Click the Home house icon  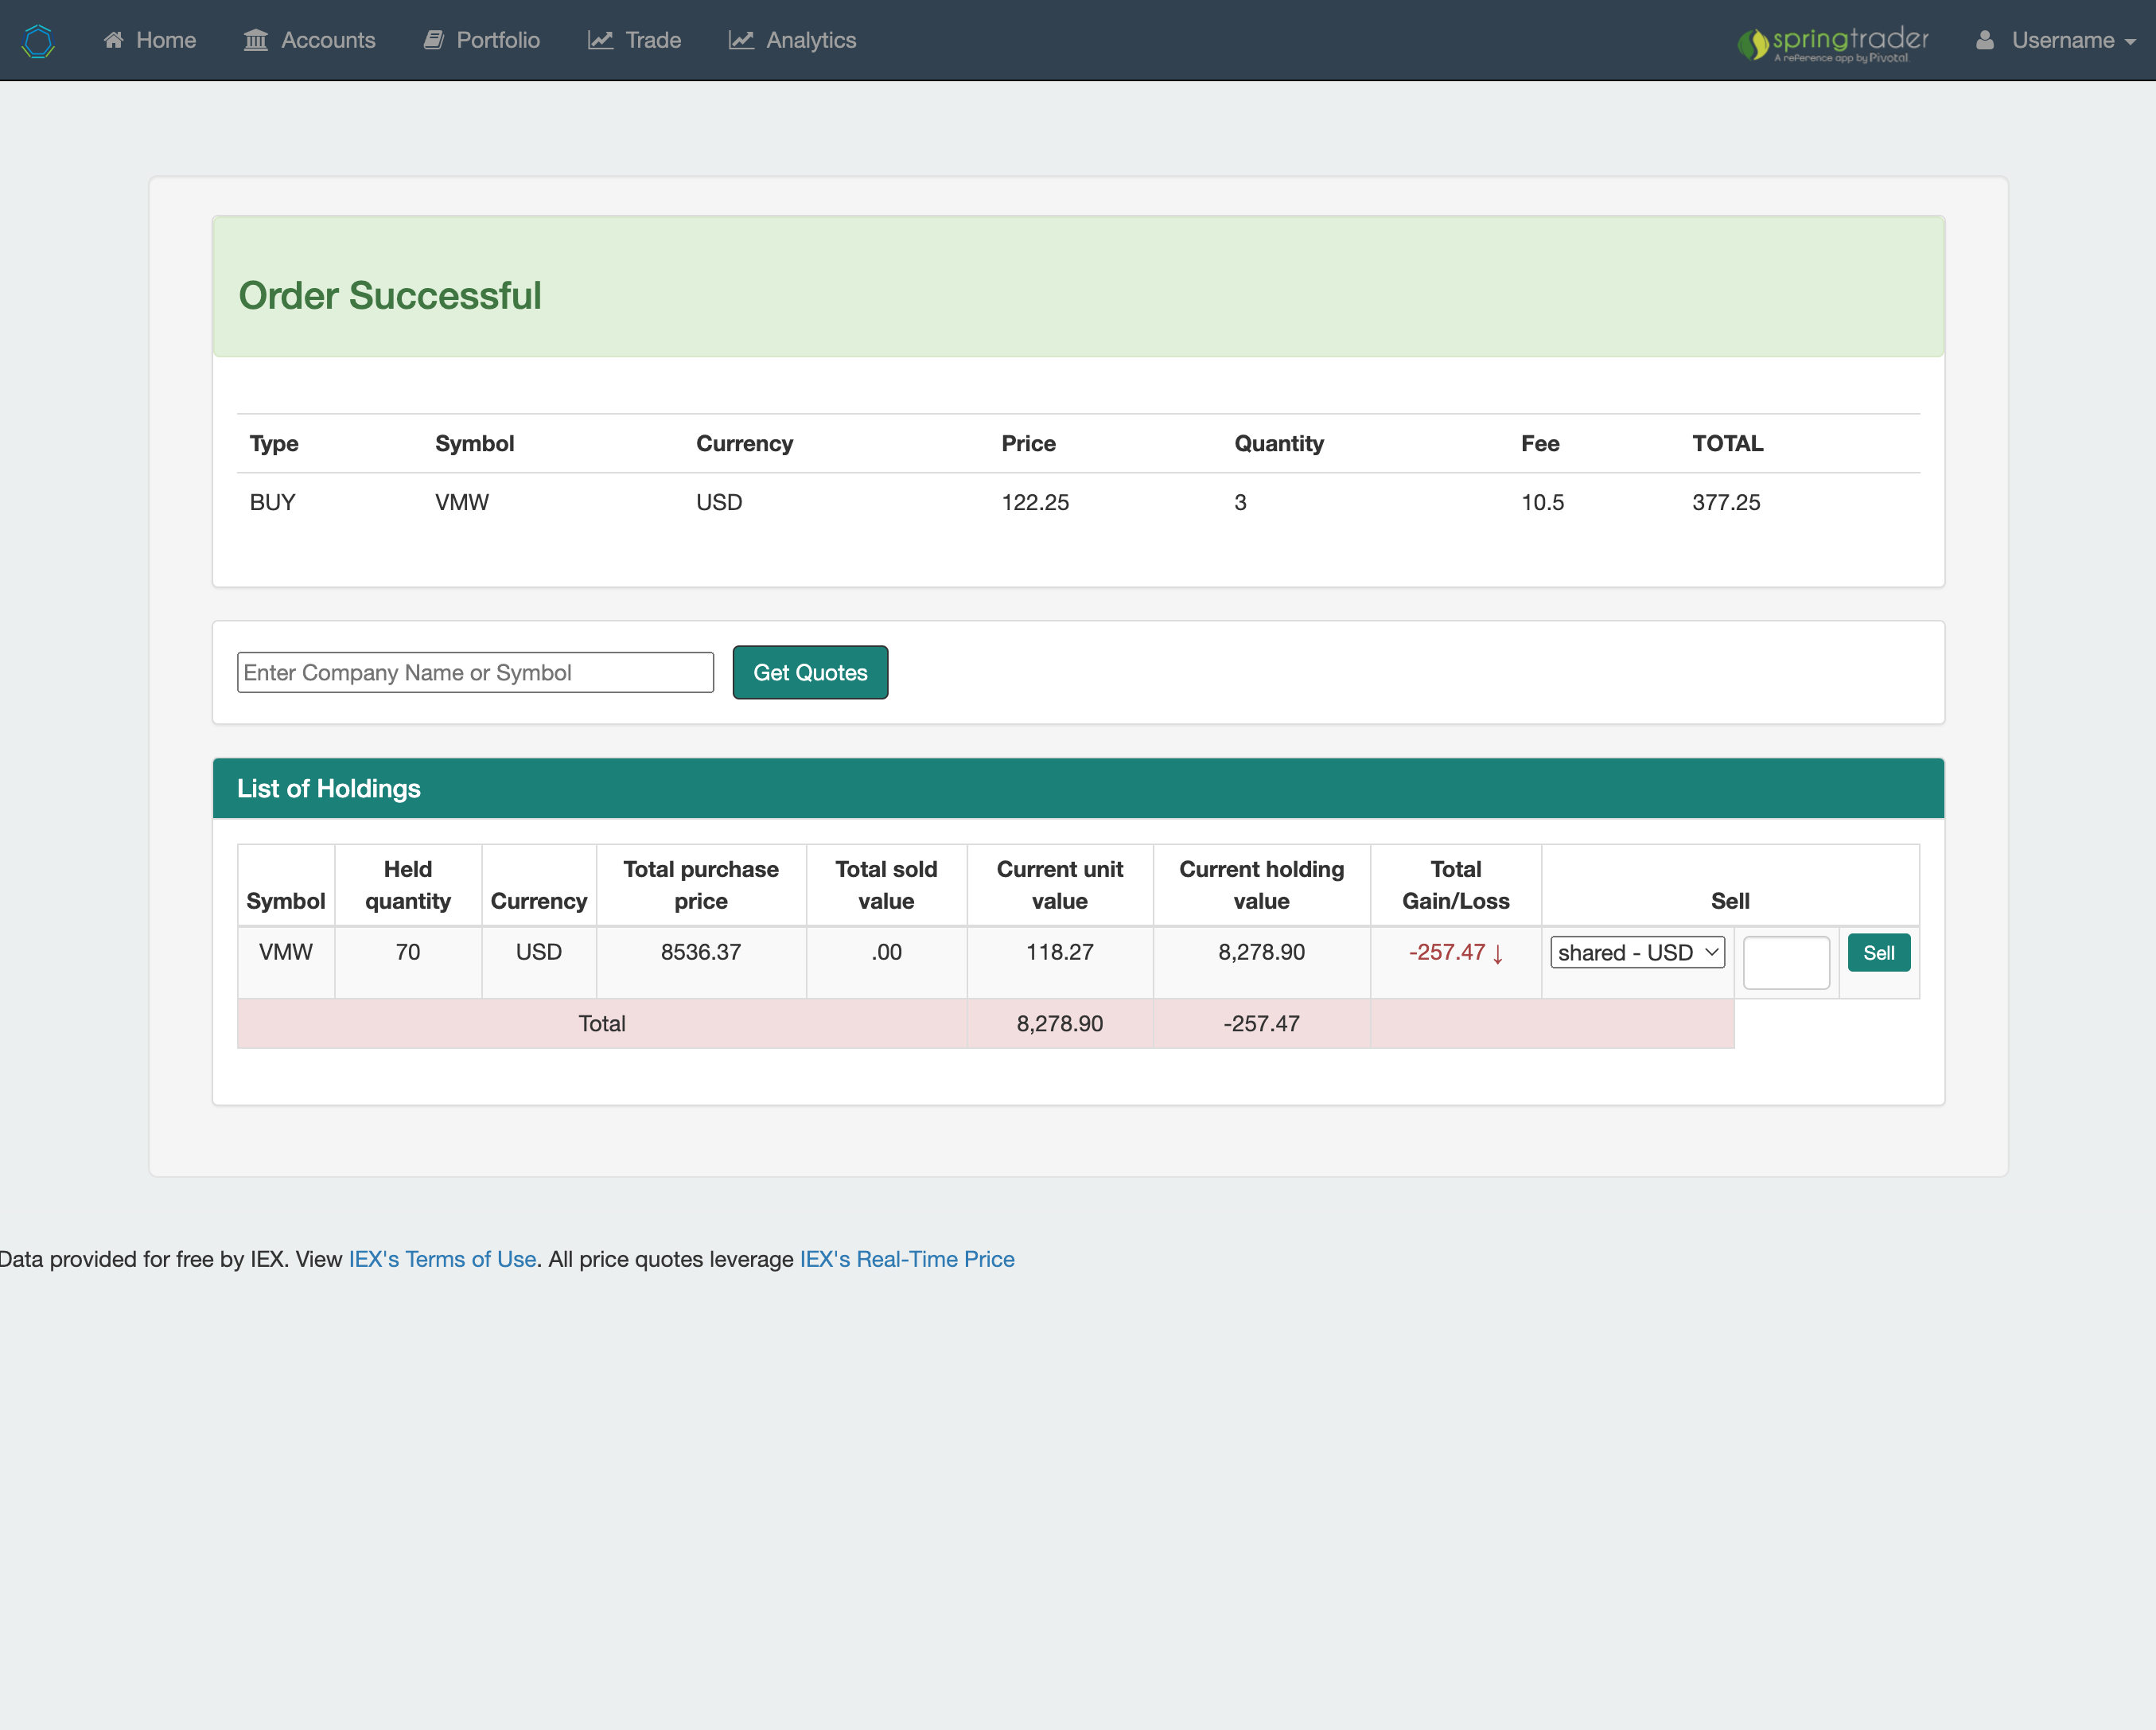[114, 40]
